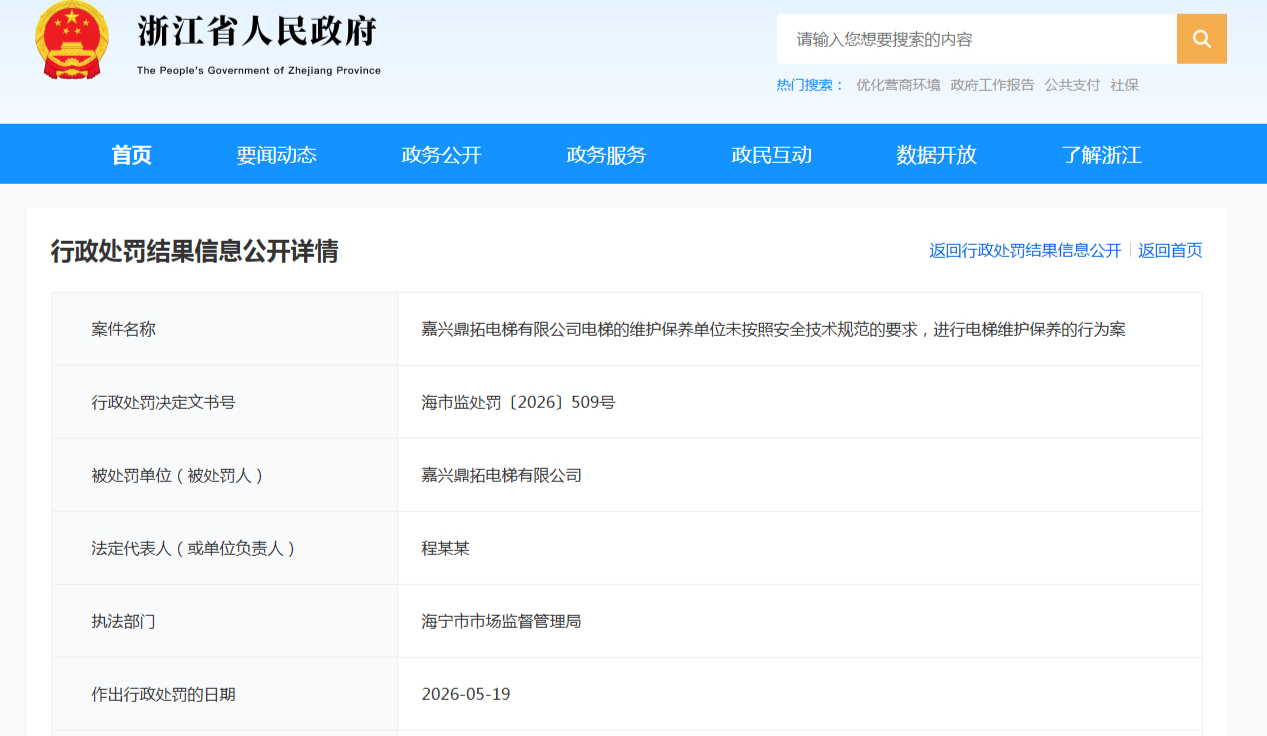Click the date value 2026-05-19
The width and height of the screenshot is (1267, 736).
pyautogui.click(x=466, y=694)
